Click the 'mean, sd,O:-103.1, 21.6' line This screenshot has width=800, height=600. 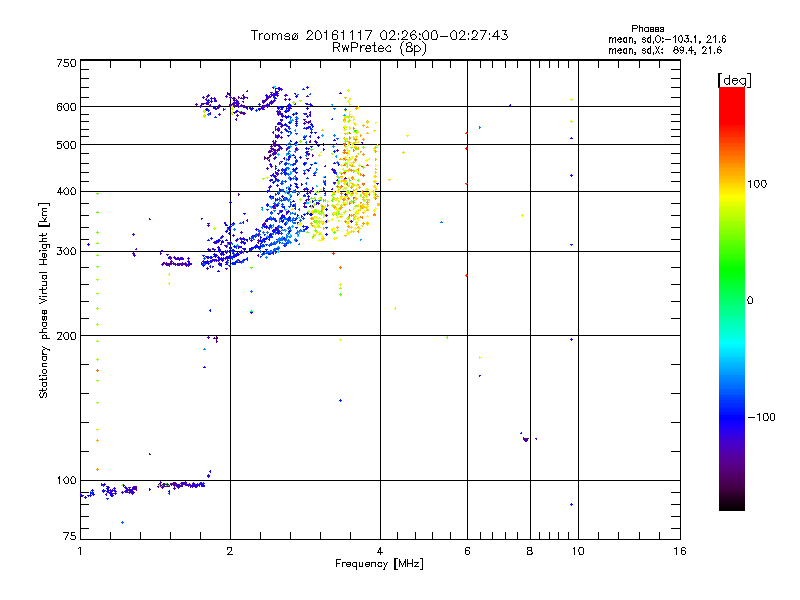667,39
